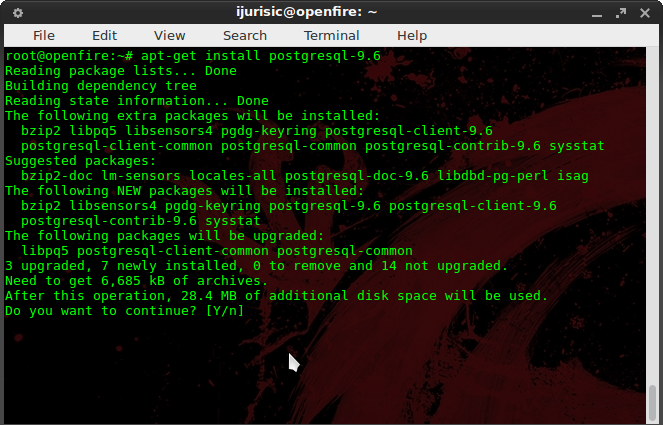Click the line 'Reading state information... Done'
Viewport: 663px width, 425px height.
tap(137, 101)
